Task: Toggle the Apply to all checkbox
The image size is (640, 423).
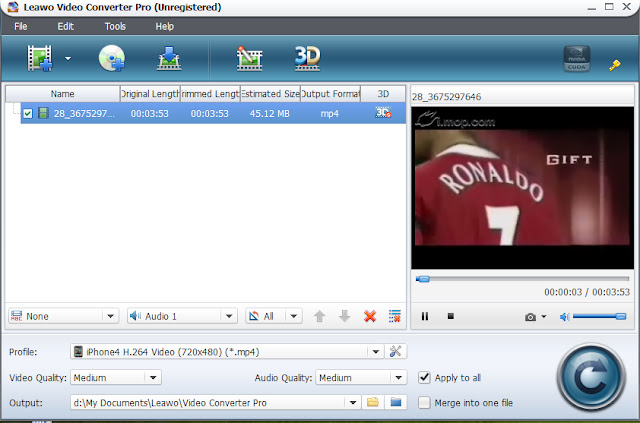Action: pyautogui.click(x=424, y=378)
